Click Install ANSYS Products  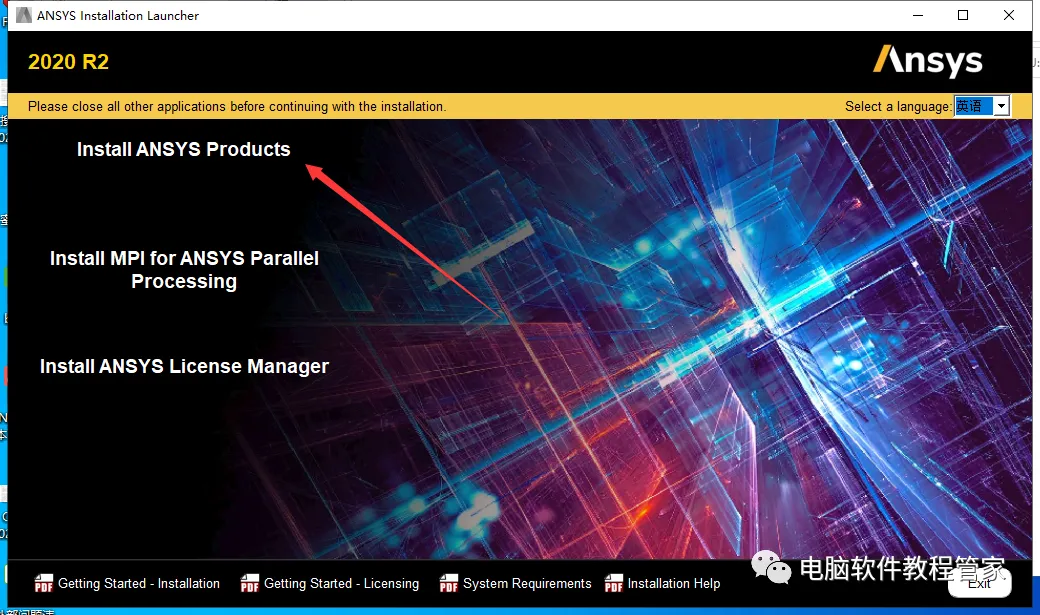point(184,149)
